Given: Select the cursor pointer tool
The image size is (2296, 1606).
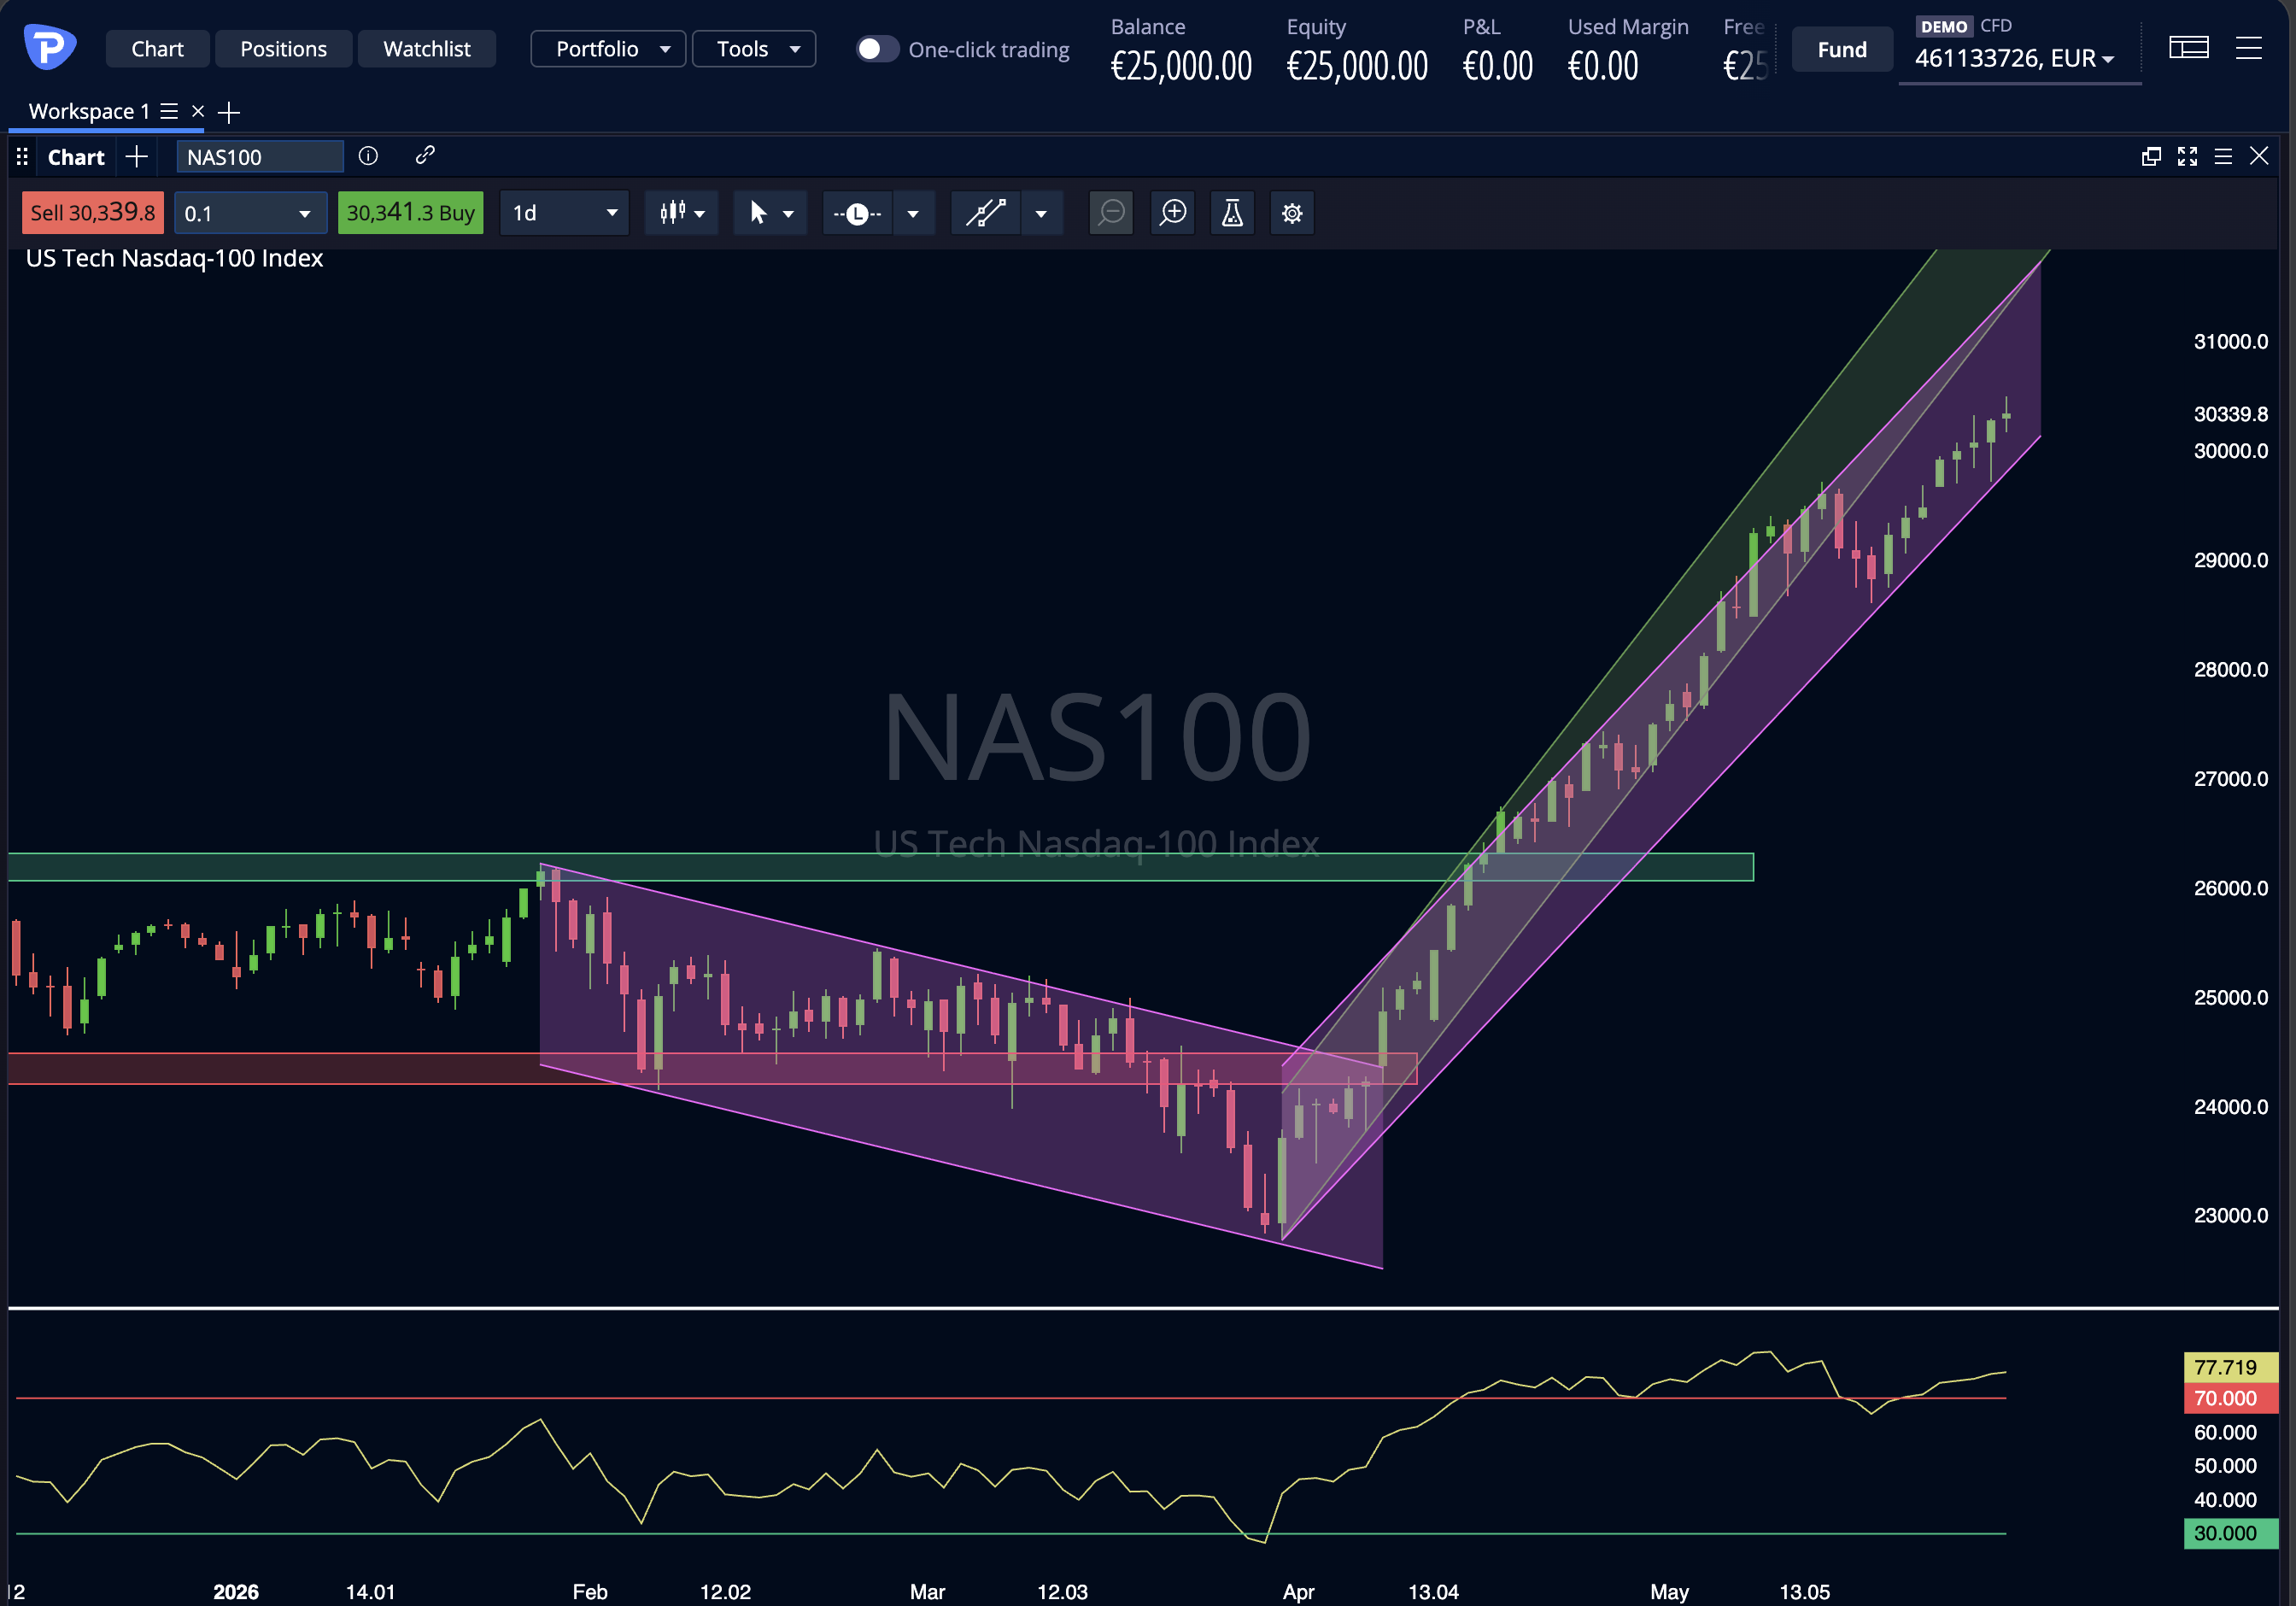Looking at the screenshot, I should point(758,213).
